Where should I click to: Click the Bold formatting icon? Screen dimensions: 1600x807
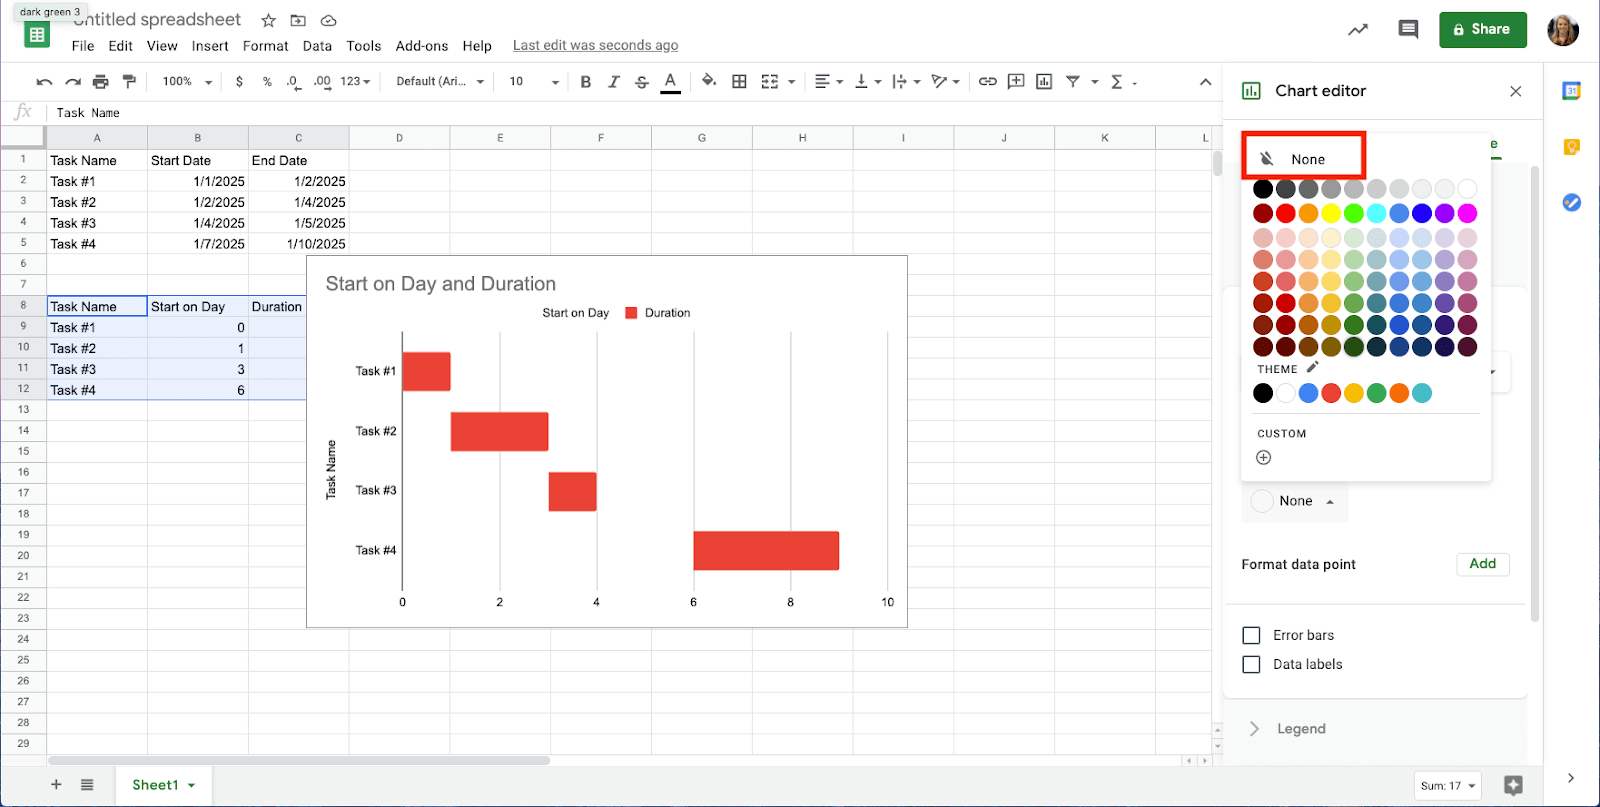coord(586,82)
